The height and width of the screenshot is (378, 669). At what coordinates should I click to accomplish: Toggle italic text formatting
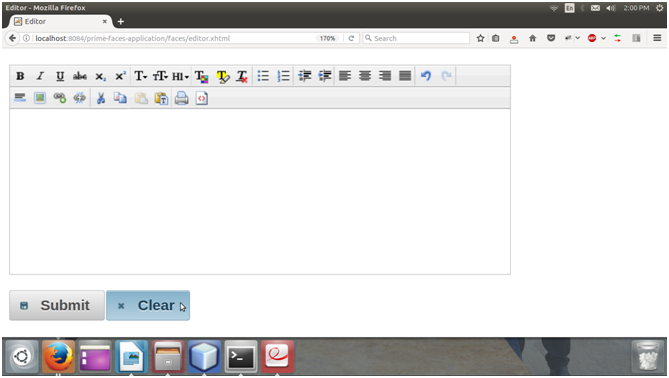40,76
